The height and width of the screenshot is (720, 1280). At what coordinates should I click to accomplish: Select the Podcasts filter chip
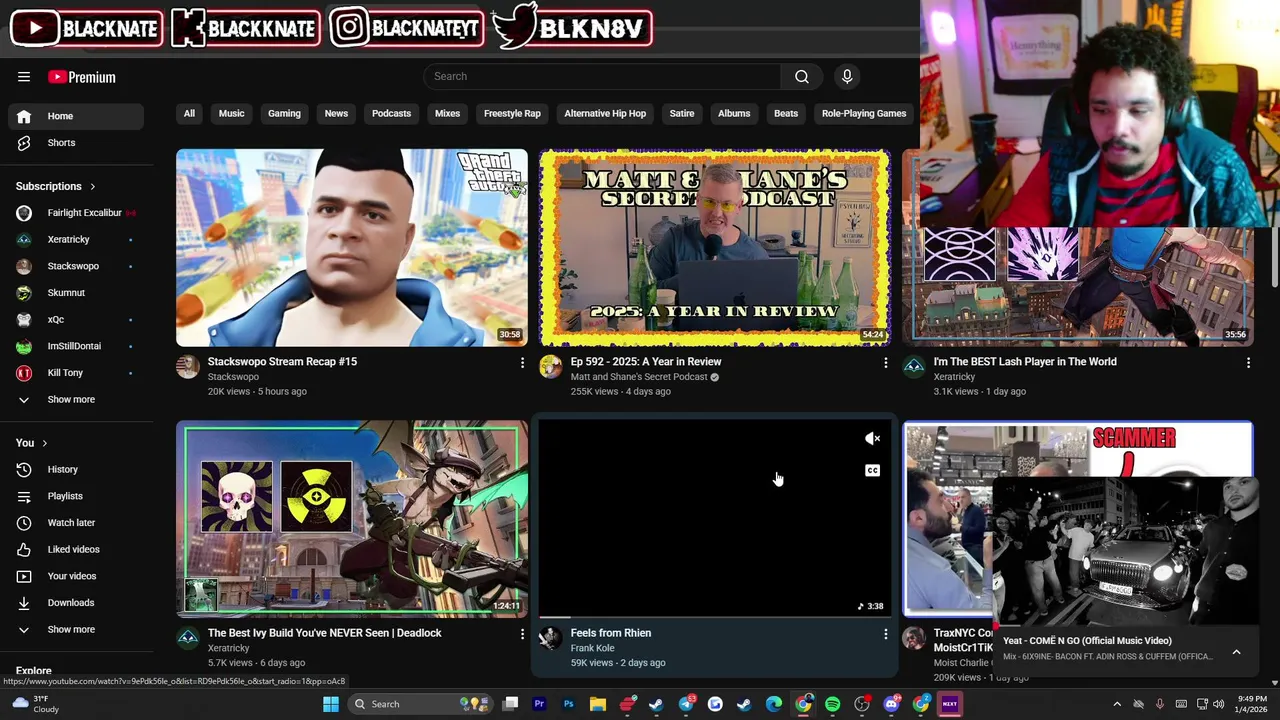(391, 113)
